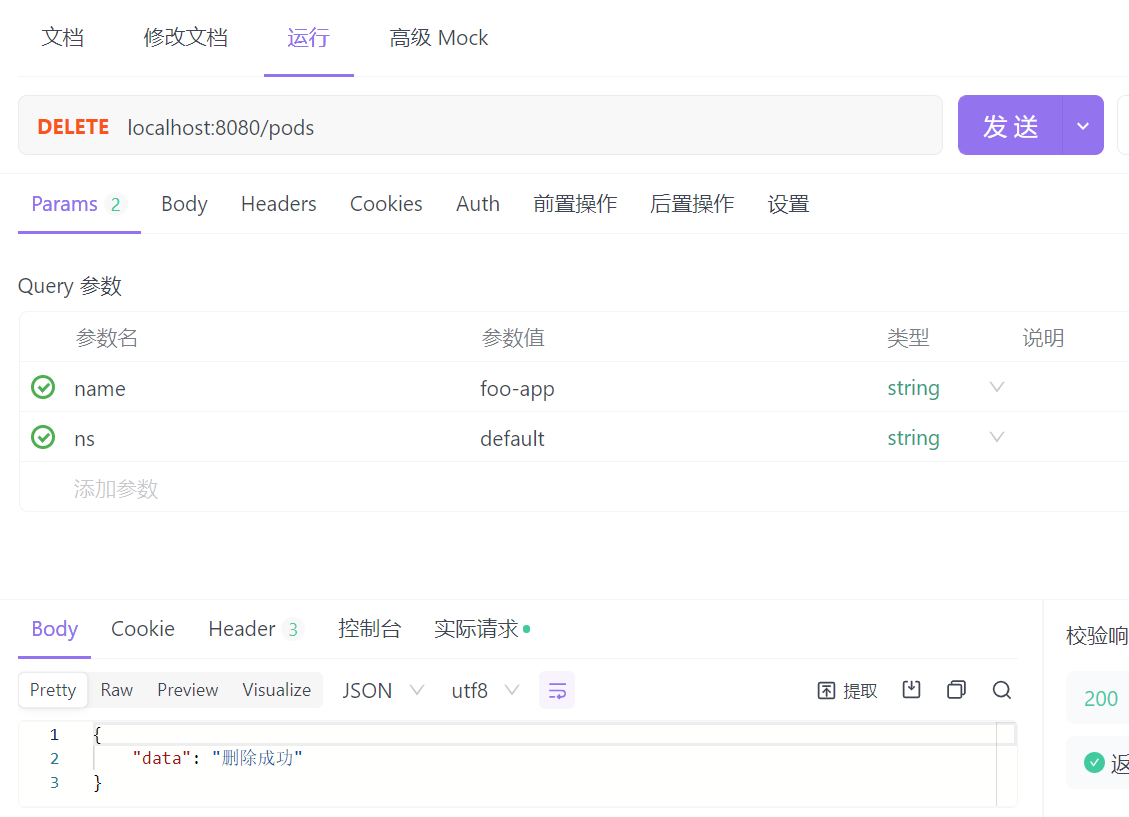
Task: Copy the response body with copy icon
Action: click(x=956, y=690)
